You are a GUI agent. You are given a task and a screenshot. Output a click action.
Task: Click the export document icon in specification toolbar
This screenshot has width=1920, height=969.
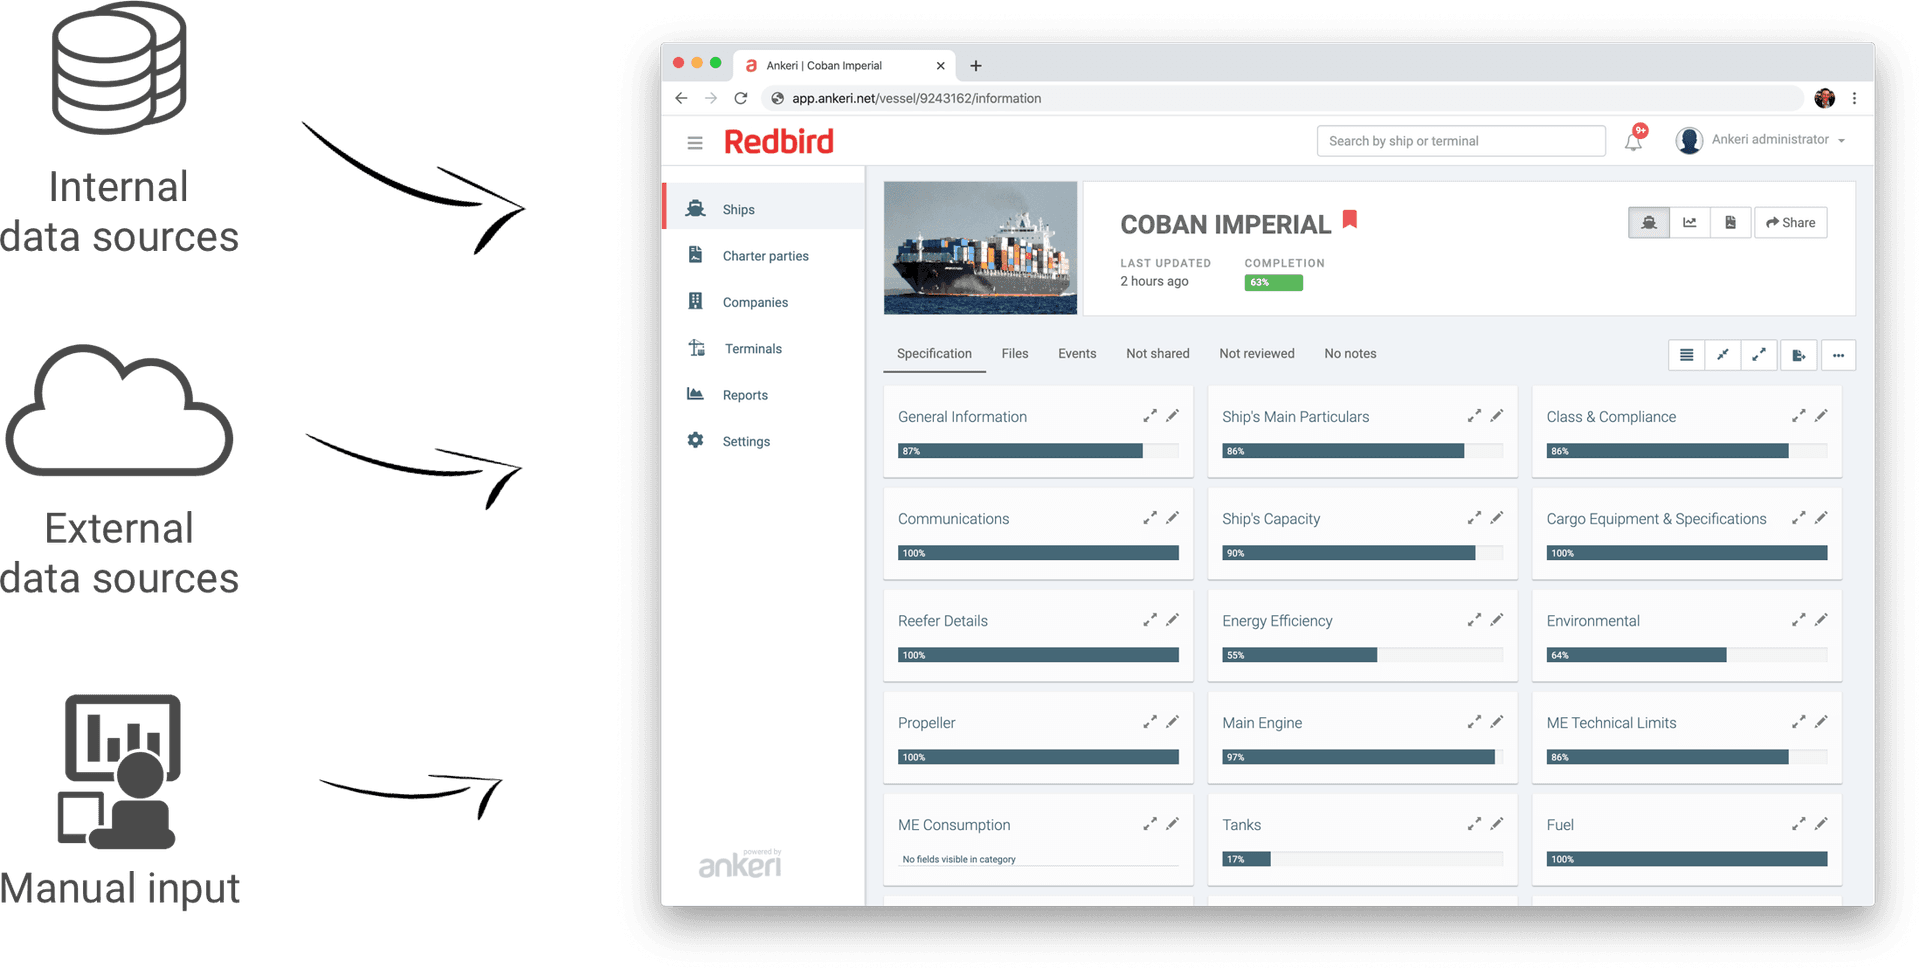click(1799, 355)
